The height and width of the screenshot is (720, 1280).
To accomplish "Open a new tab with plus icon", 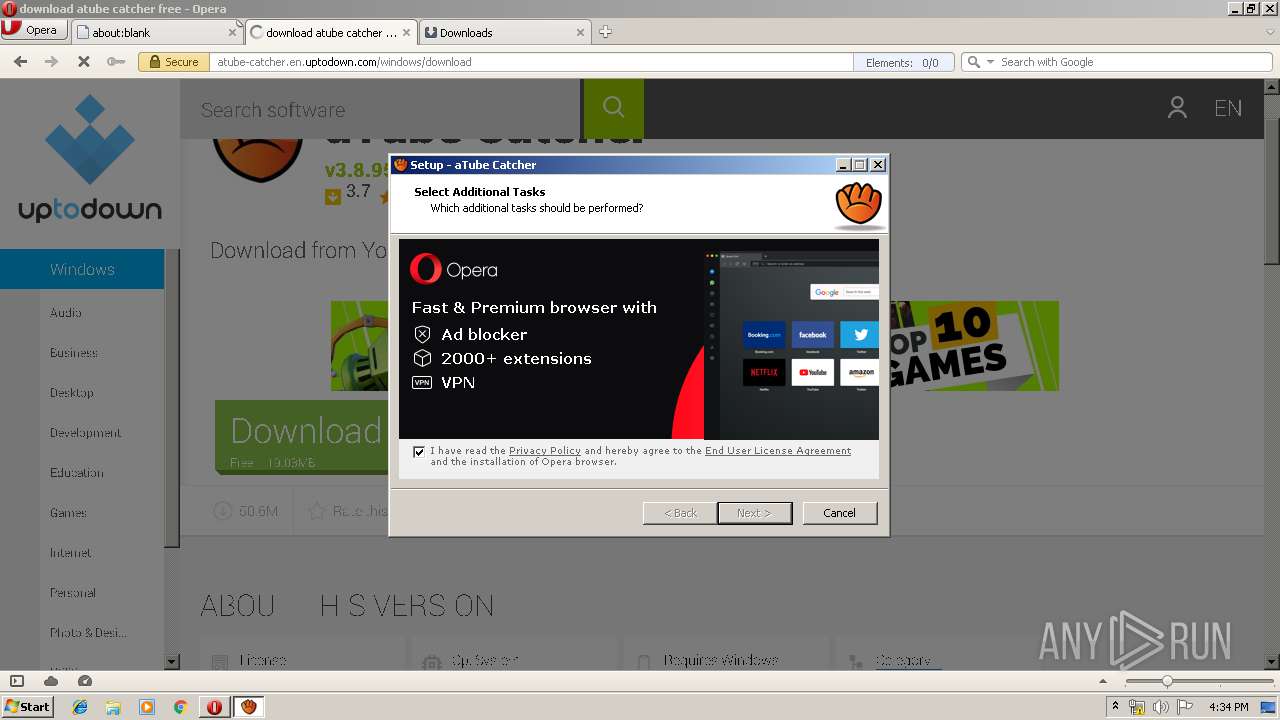I will 605,32.
